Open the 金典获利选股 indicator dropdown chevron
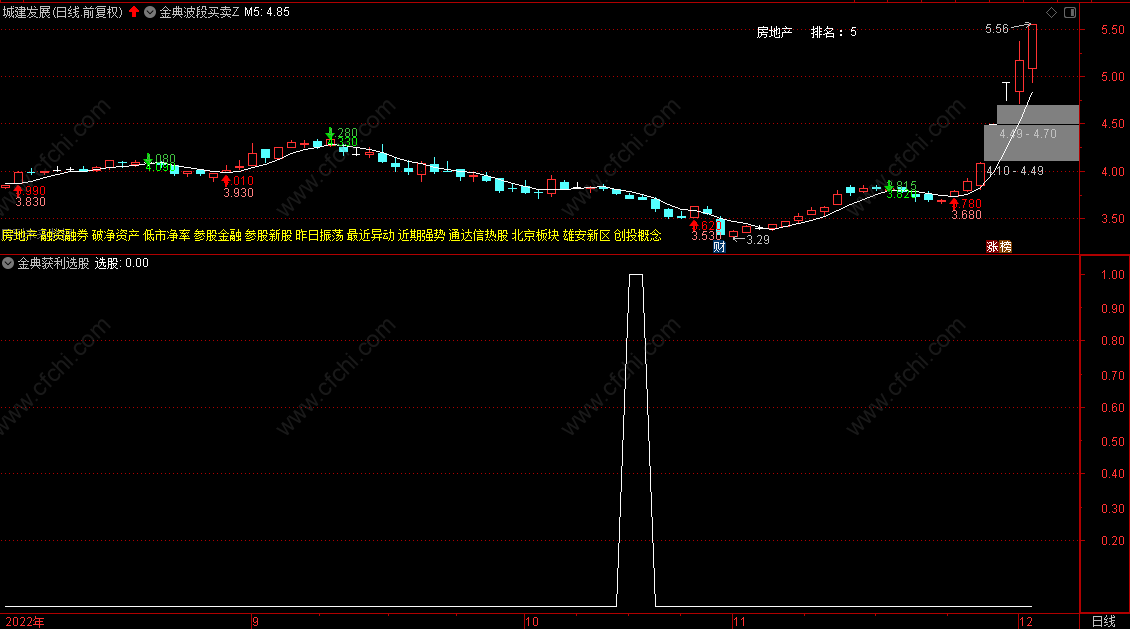1130x629 pixels. [8, 263]
